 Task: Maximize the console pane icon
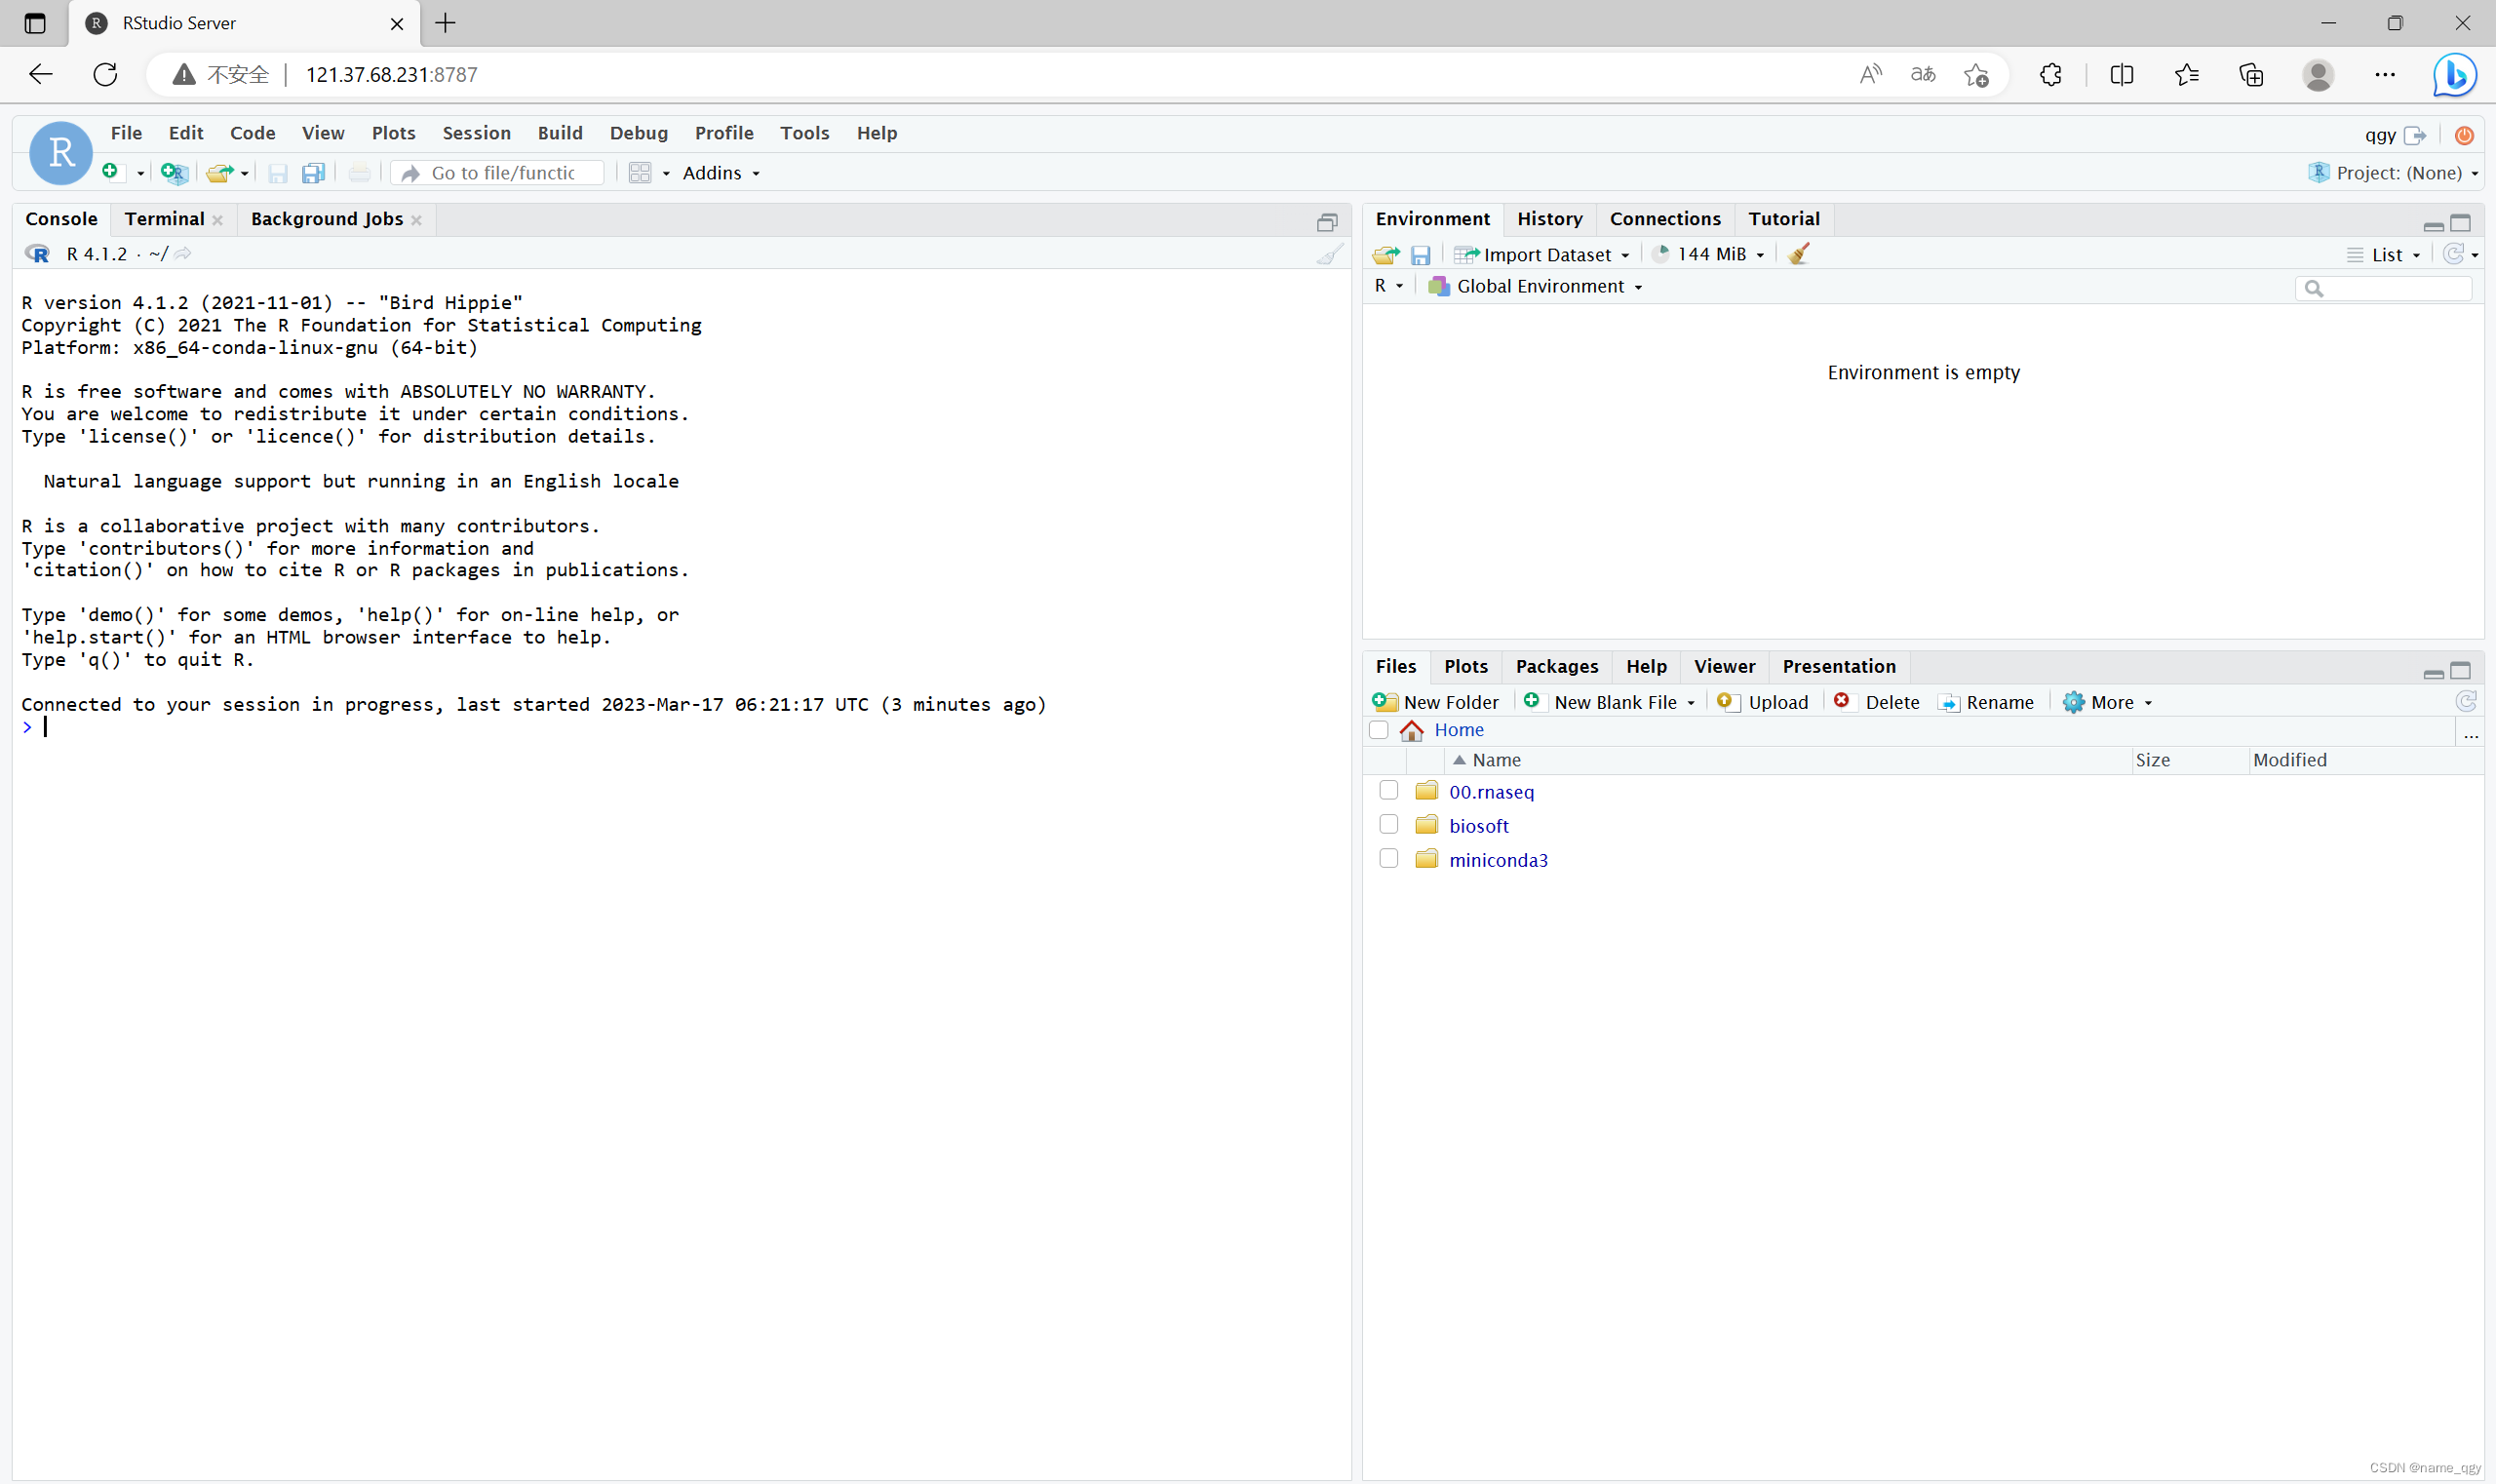(1327, 222)
